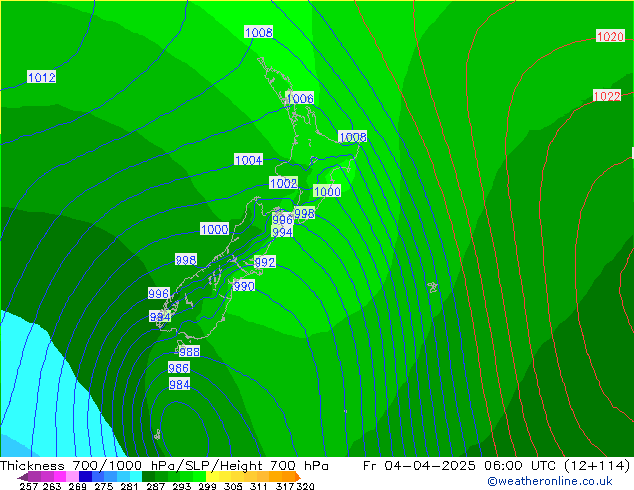Click the 992 isobar label
The width and height of the screenshot is (634, 490).
click(x=265, y=262)
